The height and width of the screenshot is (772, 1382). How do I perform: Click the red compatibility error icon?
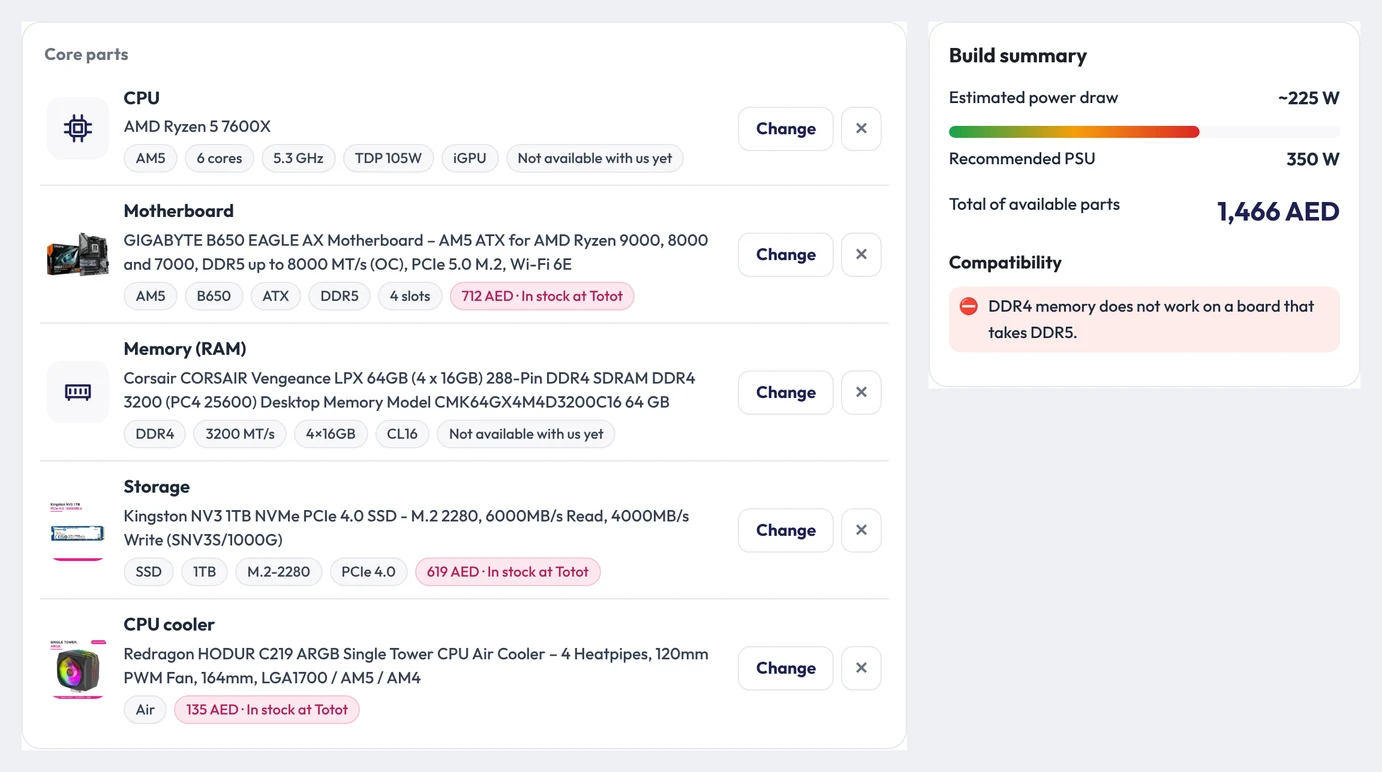pos(968,307)
